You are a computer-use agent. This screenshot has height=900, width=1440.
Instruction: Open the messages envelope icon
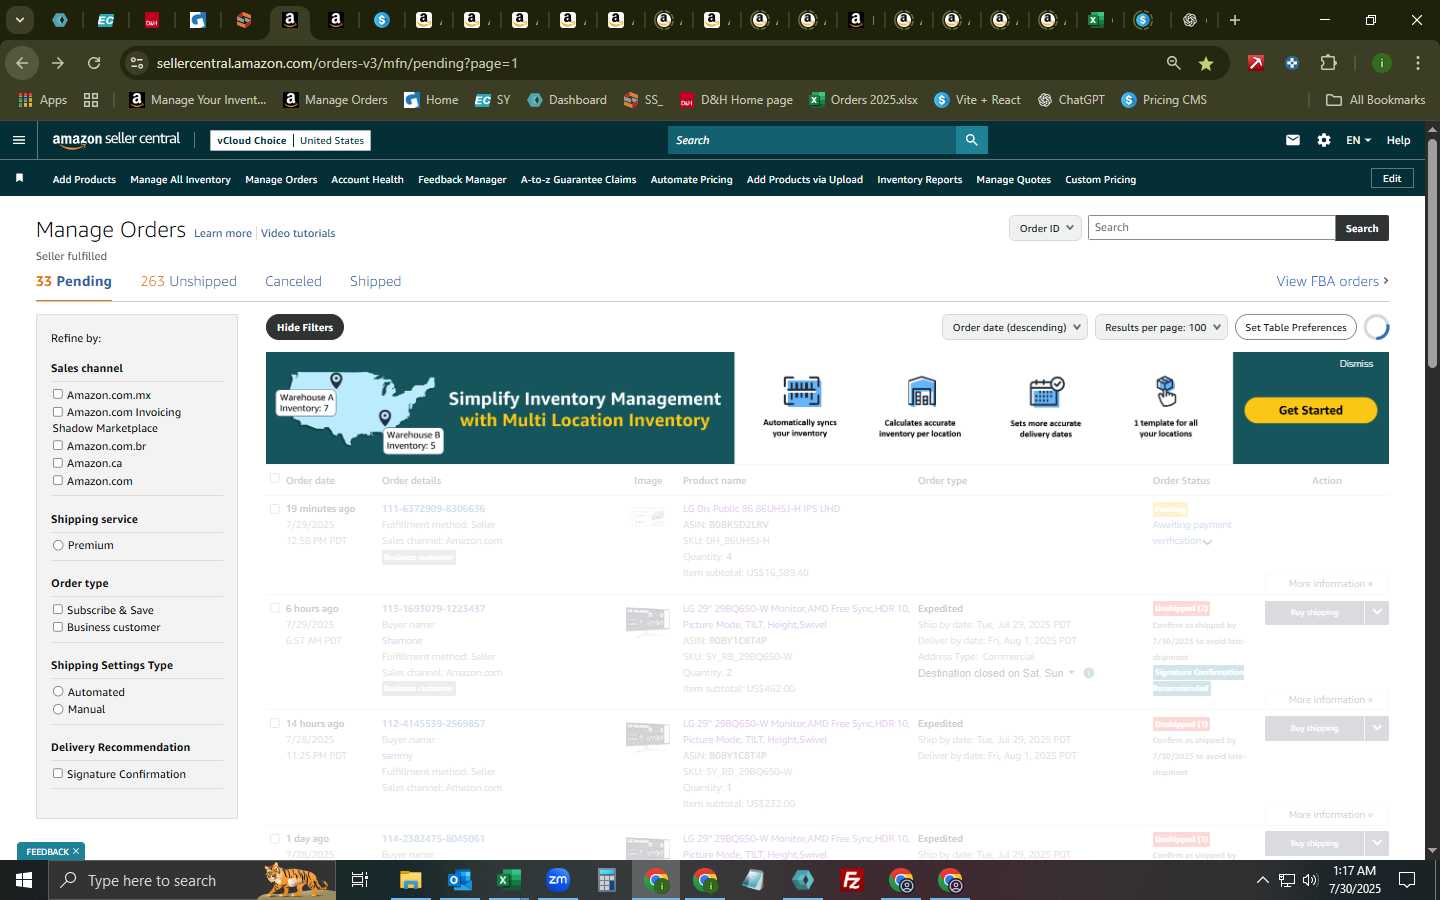1293,140
